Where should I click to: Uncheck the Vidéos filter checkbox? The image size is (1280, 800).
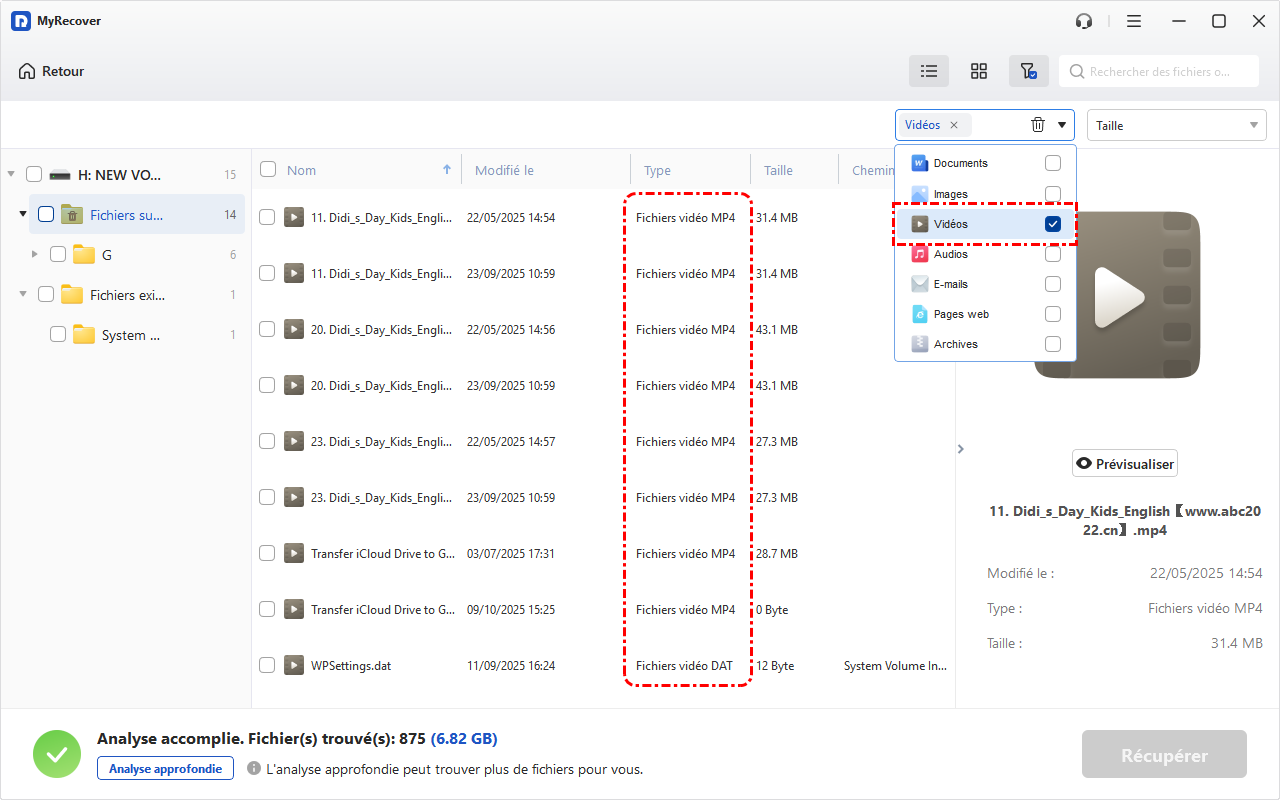(x=1052, y=224)
